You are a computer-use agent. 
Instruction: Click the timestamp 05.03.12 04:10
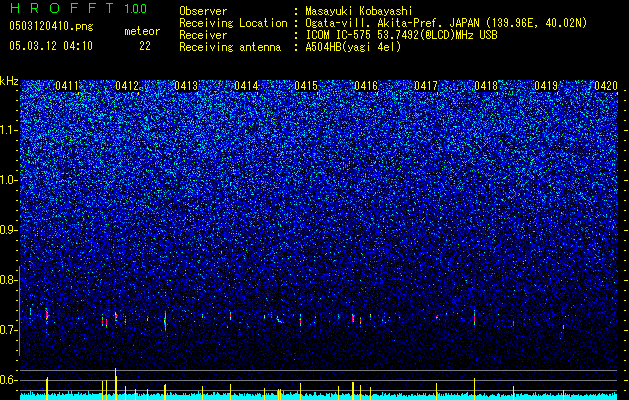point(51,46)
